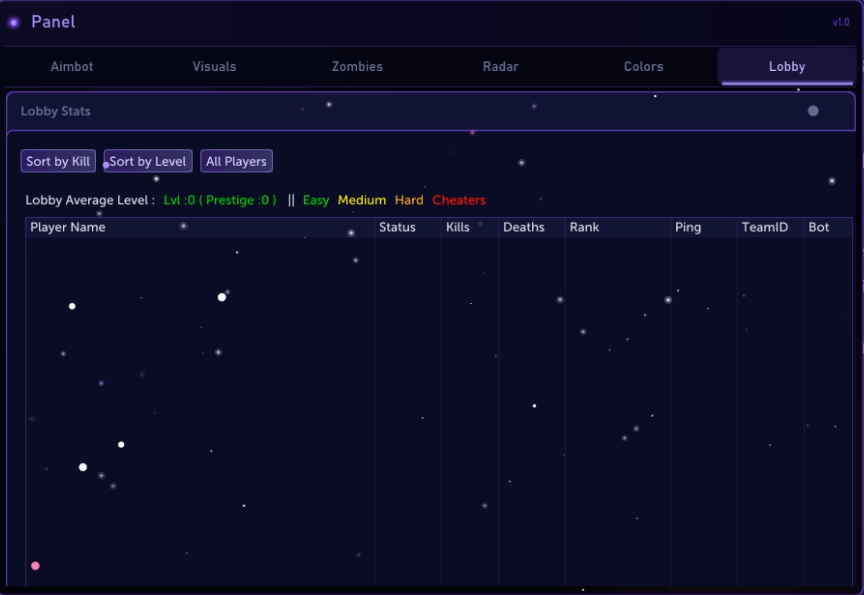Go to the Radar tab
The height and width of the screenshot is (595, 864).
(x=500, y=67)
